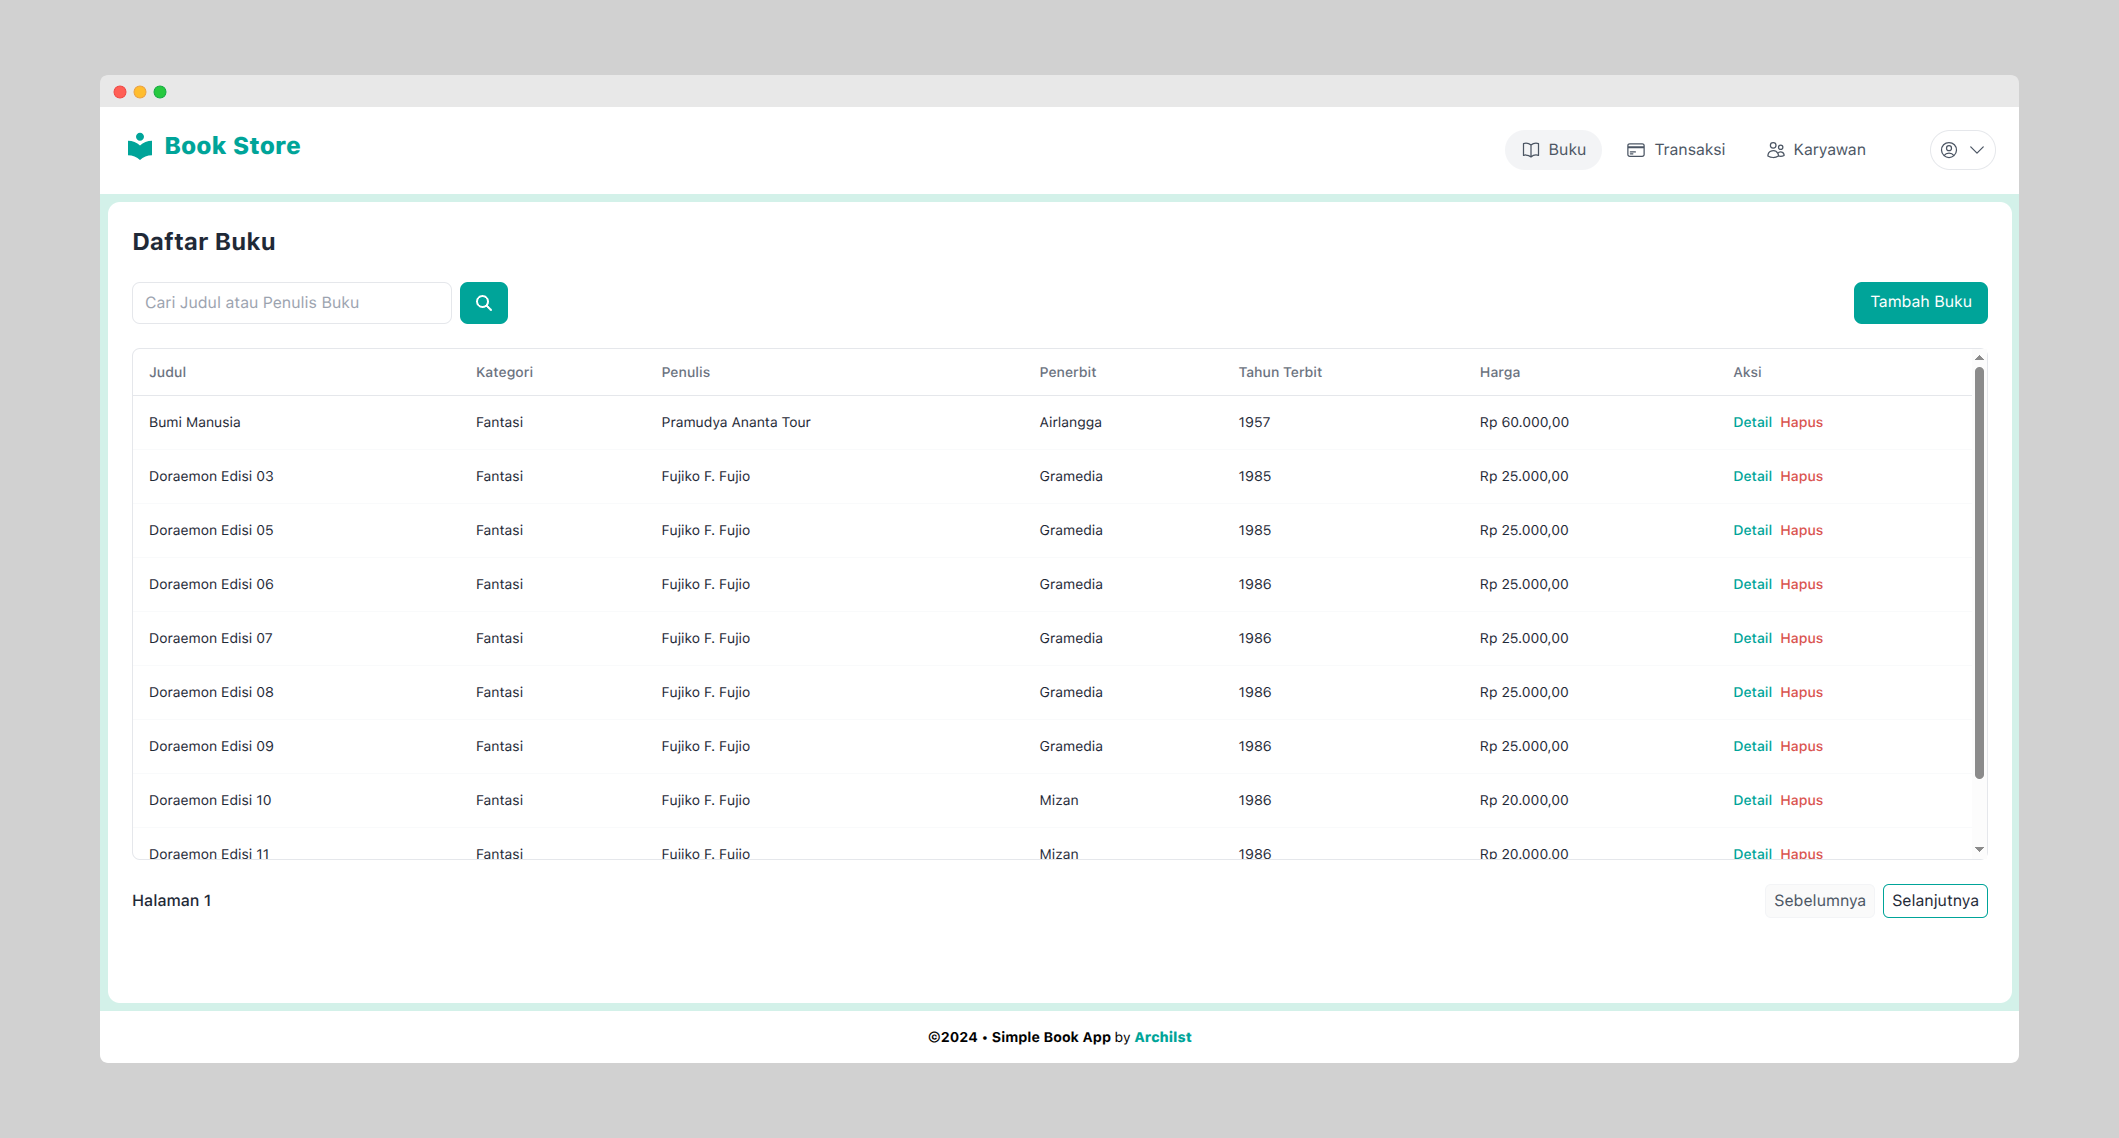Viewport: 2119px width, 1138px height.
Task: Open the Archilst footer link
Action: pyautogui.click(x=1162, y=1037)
